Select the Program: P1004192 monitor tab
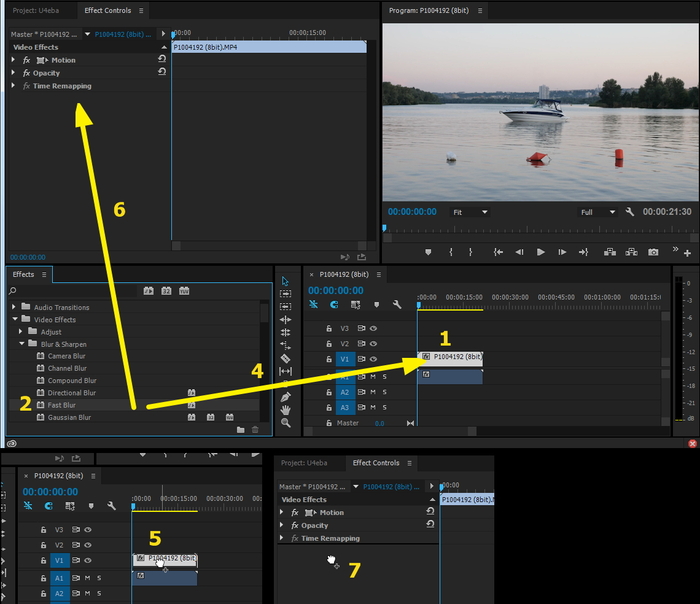This screenshot has width=700, height=604. (431, 11)
